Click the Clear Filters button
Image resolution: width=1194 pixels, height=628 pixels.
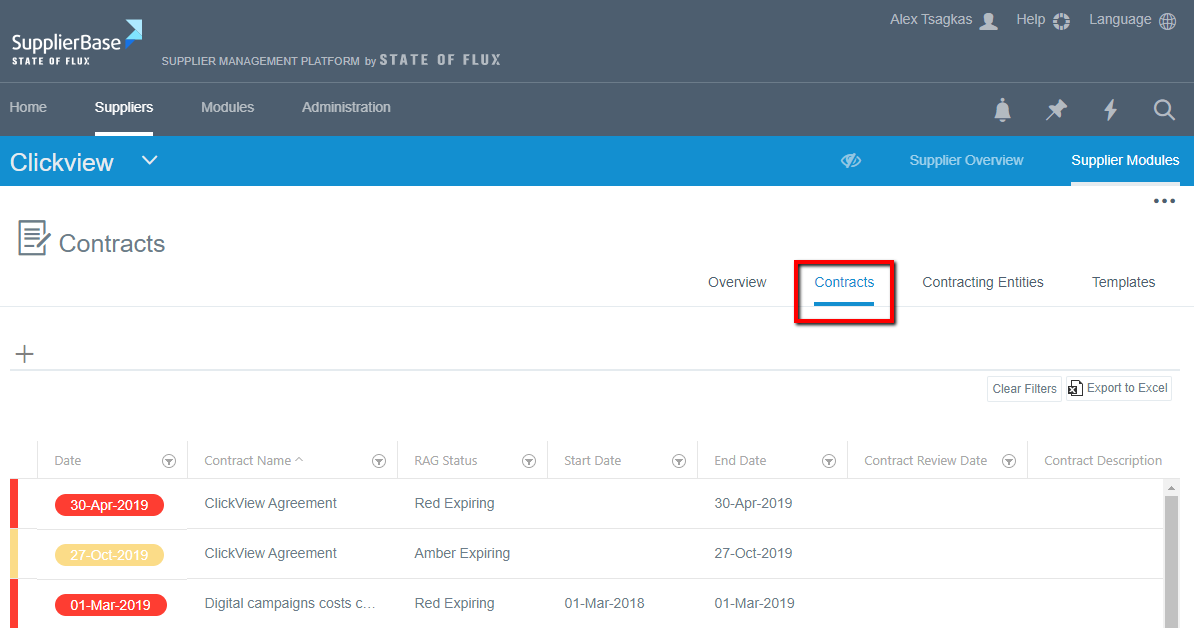[1024, 389]
